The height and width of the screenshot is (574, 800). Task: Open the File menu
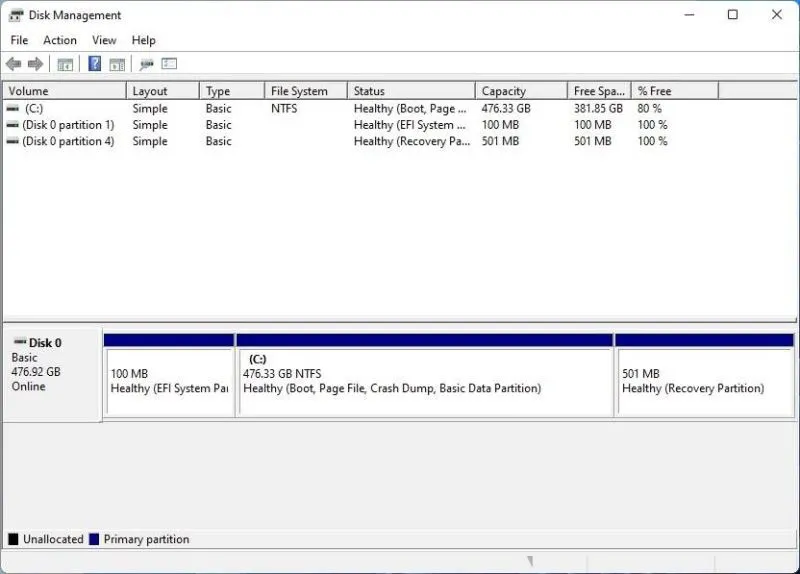point(19,40)
